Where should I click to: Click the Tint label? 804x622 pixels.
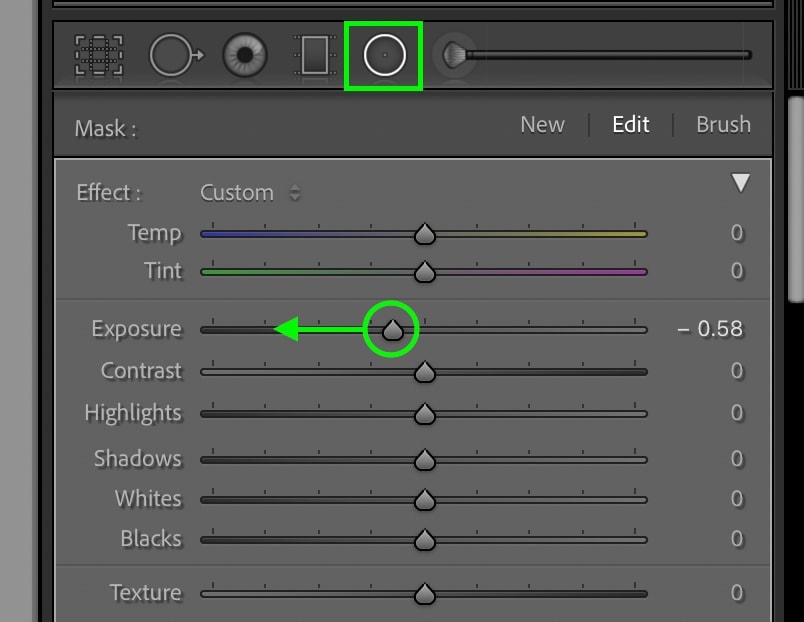[163, 271]
